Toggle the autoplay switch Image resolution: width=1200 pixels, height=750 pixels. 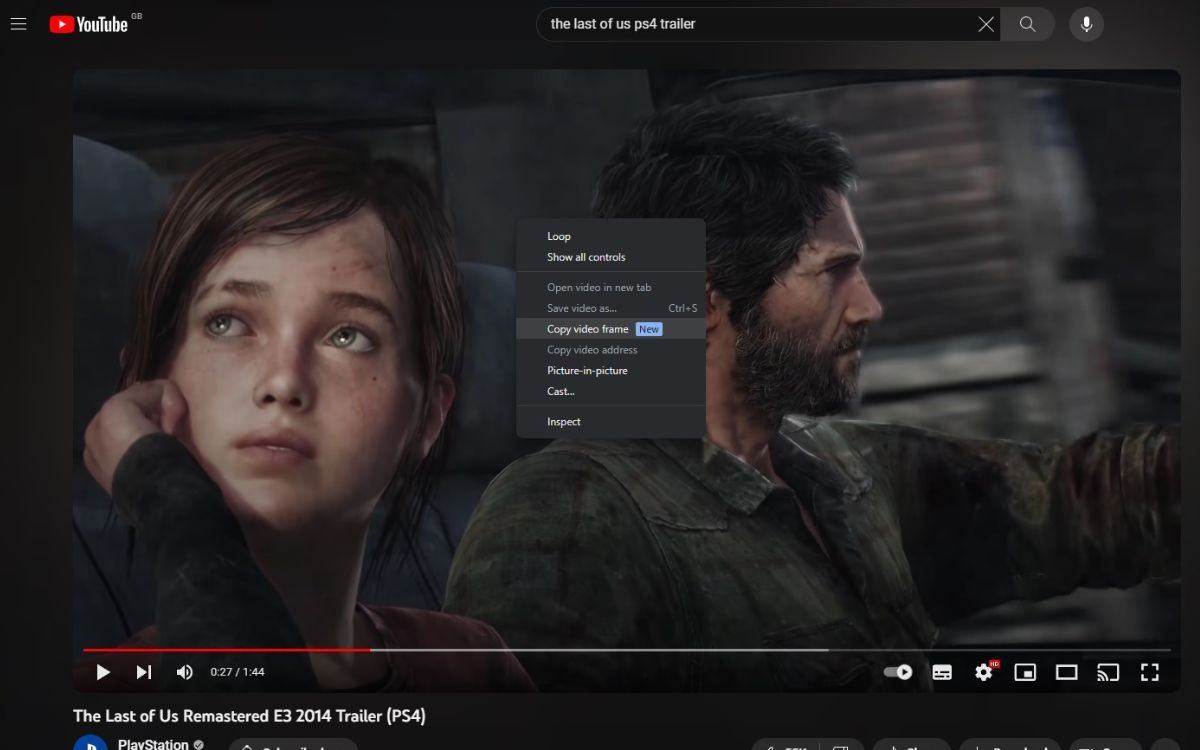898,672
